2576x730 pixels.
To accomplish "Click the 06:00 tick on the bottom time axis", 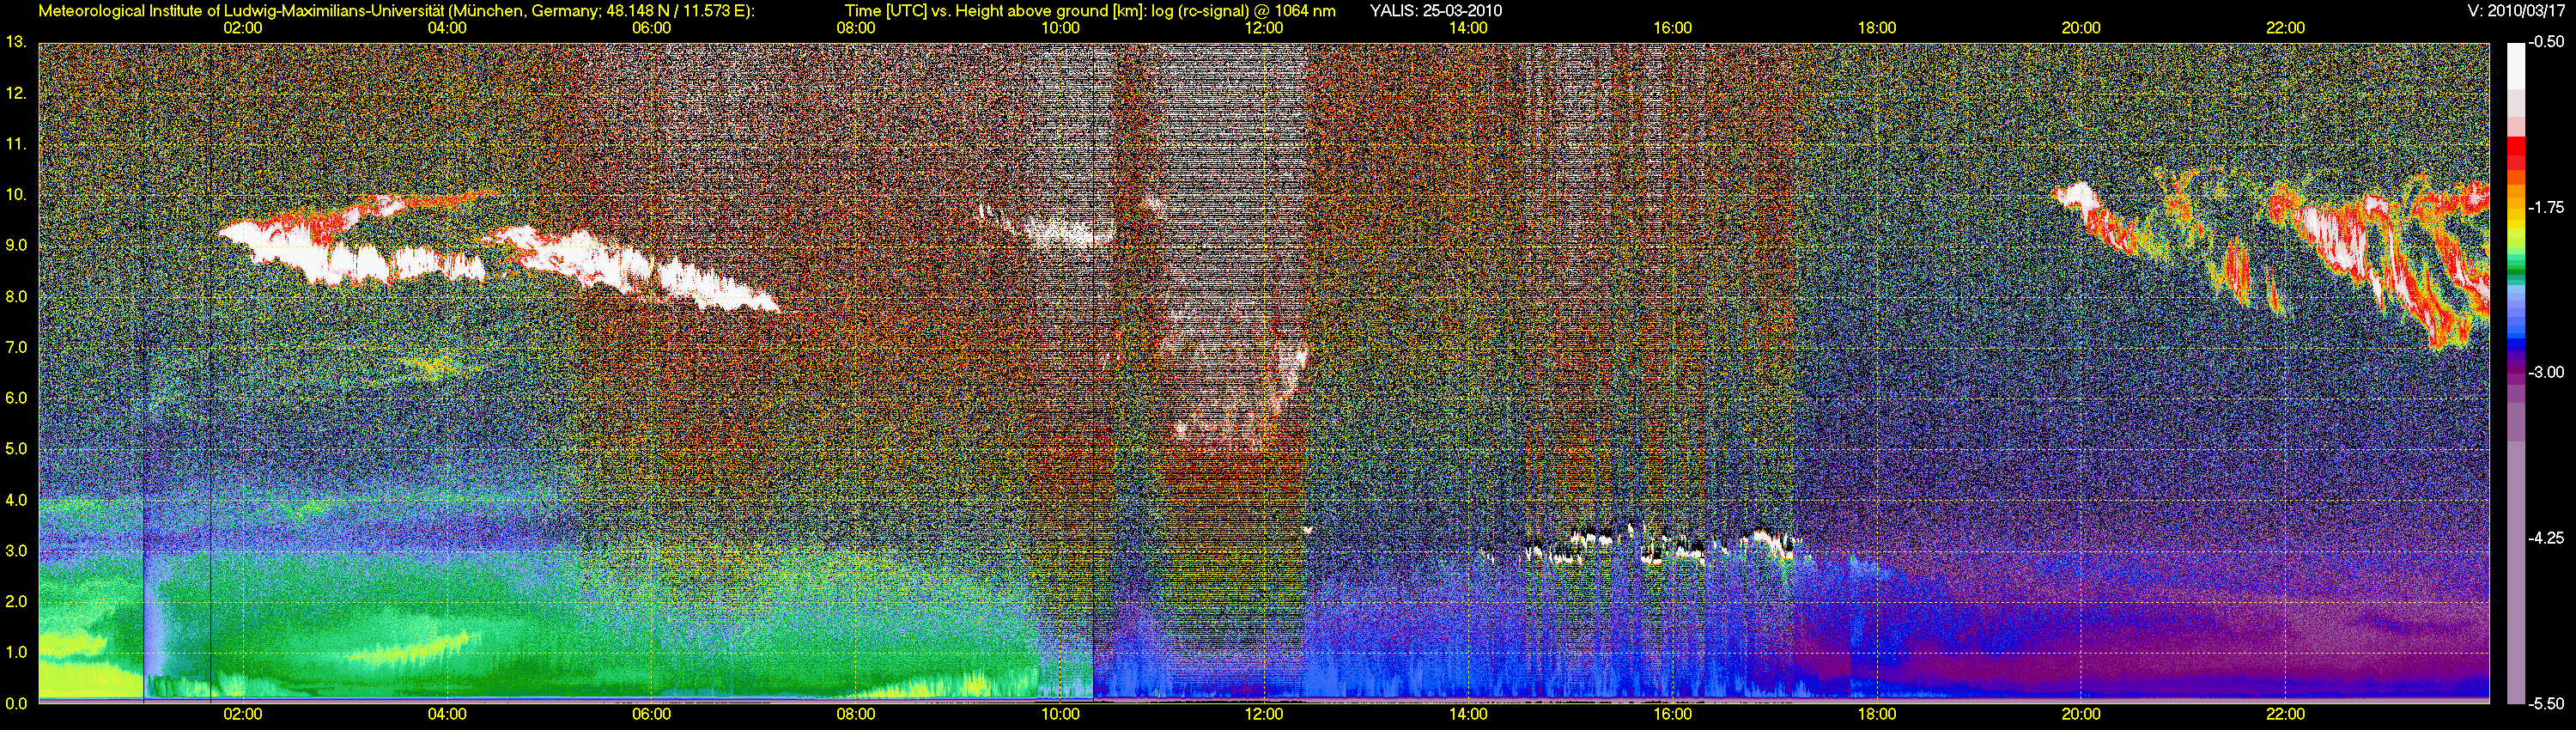I will point(651,715).
